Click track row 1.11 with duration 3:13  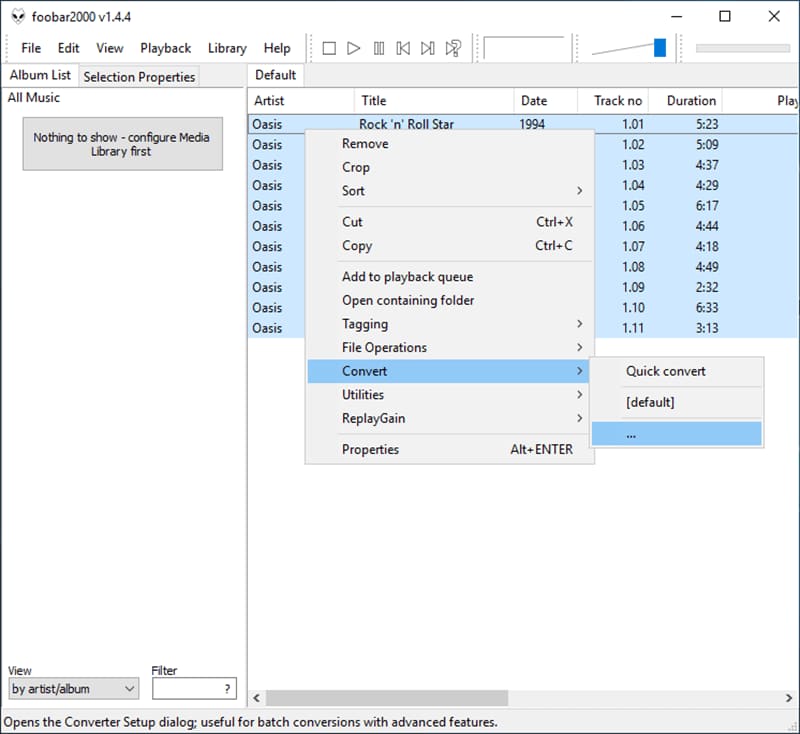696,328
